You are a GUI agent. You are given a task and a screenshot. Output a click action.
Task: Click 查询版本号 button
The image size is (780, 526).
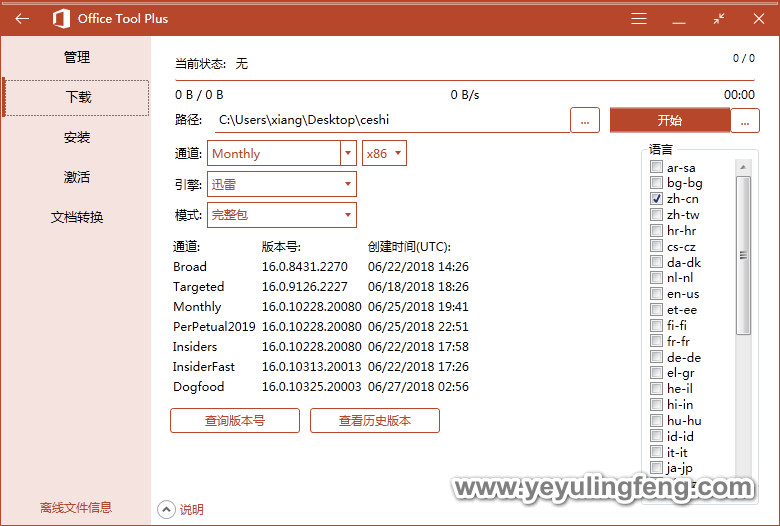click(235, 421)
